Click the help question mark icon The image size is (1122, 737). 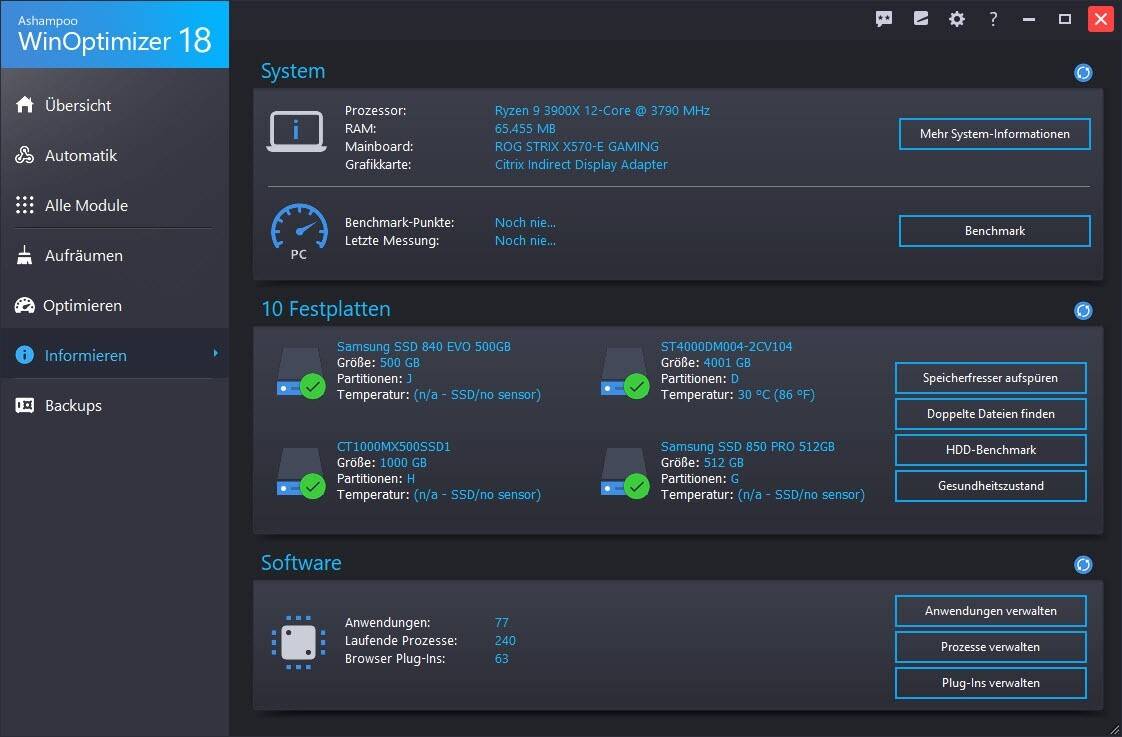tap(993, 19)
